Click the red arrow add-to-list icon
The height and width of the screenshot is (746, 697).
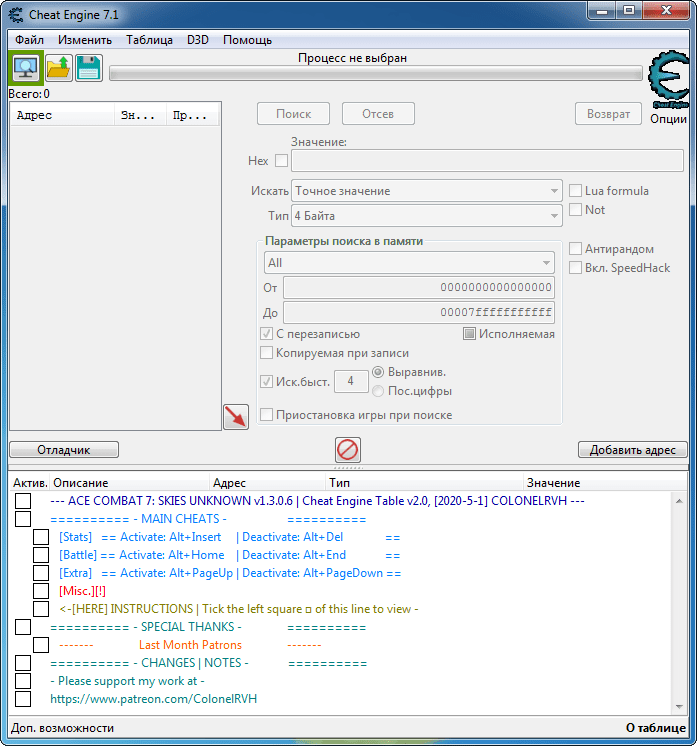[x=236, y=417]
